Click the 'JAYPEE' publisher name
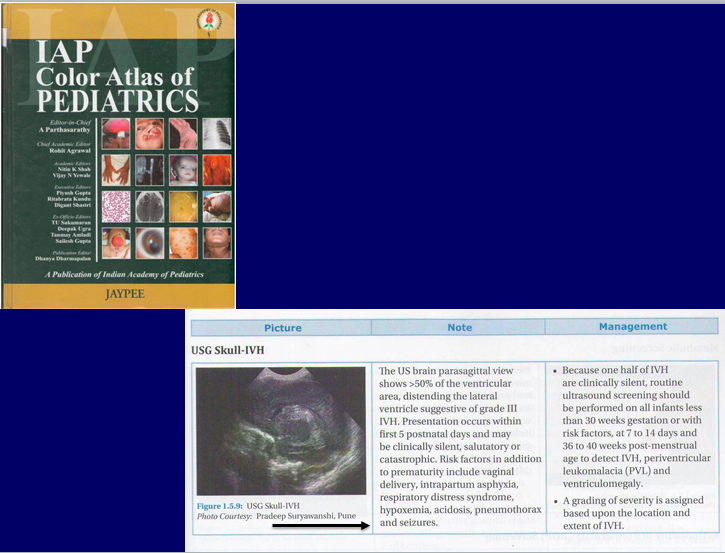725x553 pixels. point(125,294)
